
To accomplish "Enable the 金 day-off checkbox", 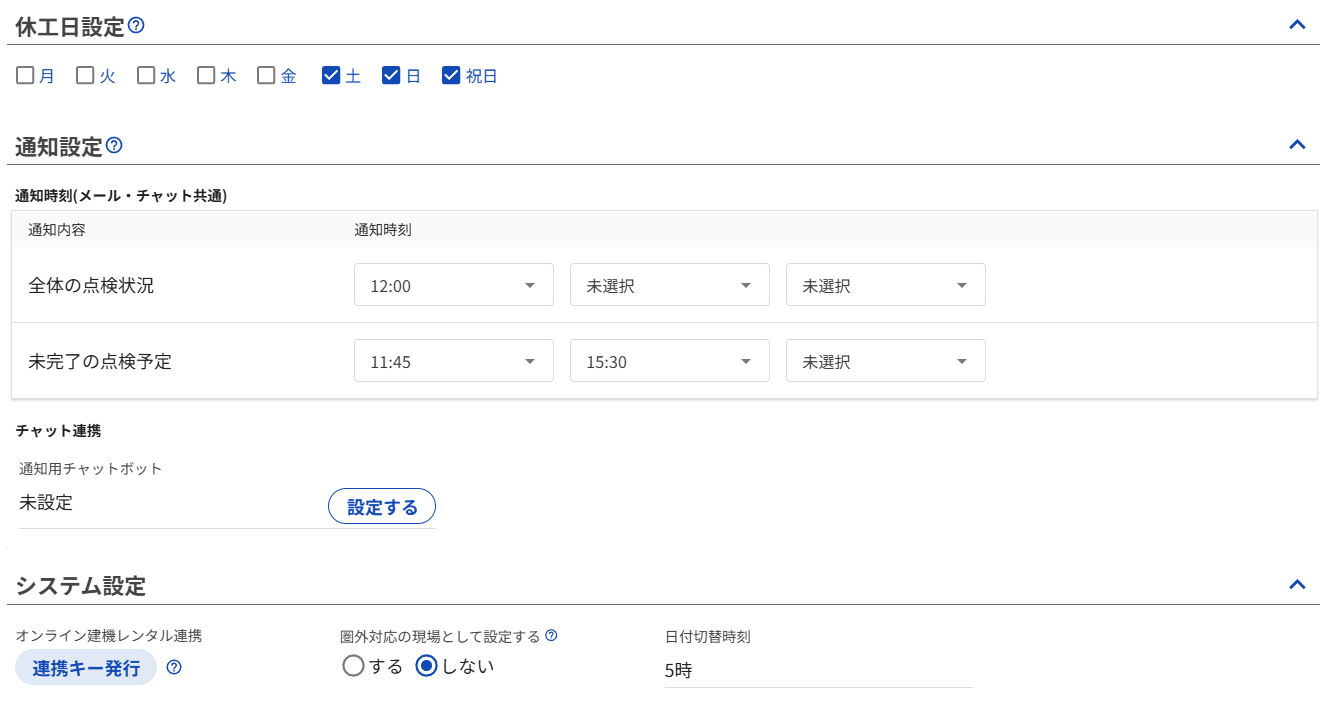I will [x=266, y=75].
